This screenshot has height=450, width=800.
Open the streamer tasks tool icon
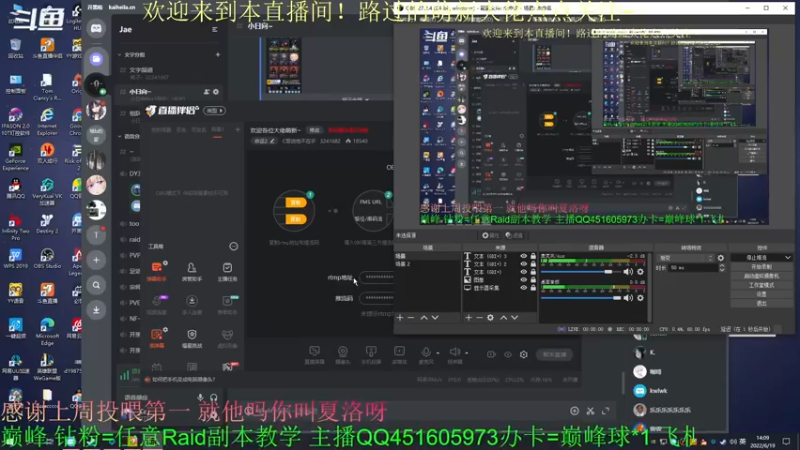tap(227, 271)
